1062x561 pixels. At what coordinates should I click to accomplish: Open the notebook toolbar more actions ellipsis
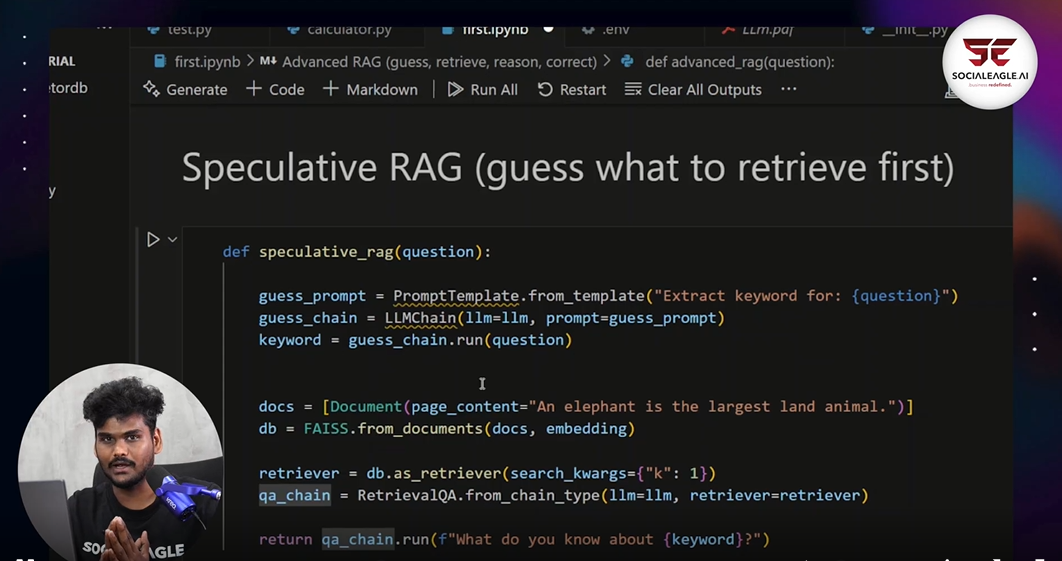click(x=789, y=89)
